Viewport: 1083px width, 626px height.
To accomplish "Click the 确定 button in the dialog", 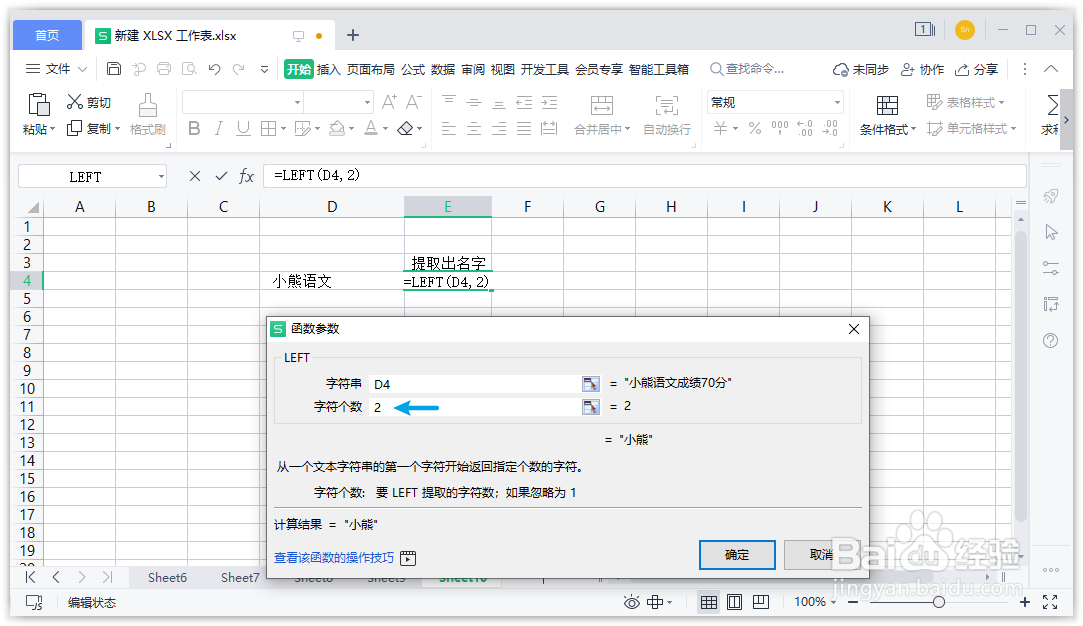I will tap(737, 554).
